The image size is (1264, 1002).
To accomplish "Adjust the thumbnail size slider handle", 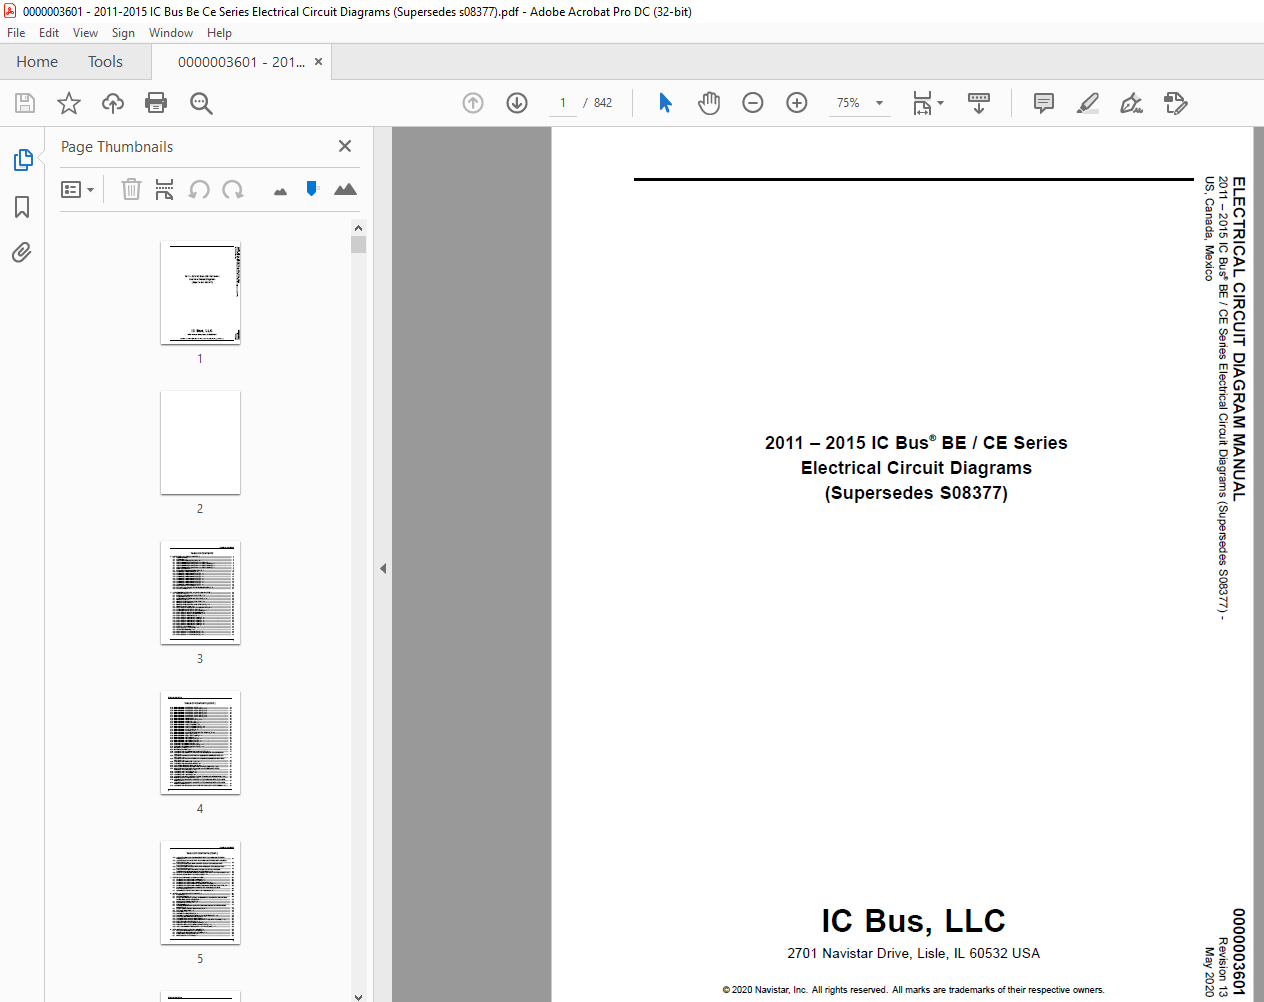I will (x=312, y=188).
